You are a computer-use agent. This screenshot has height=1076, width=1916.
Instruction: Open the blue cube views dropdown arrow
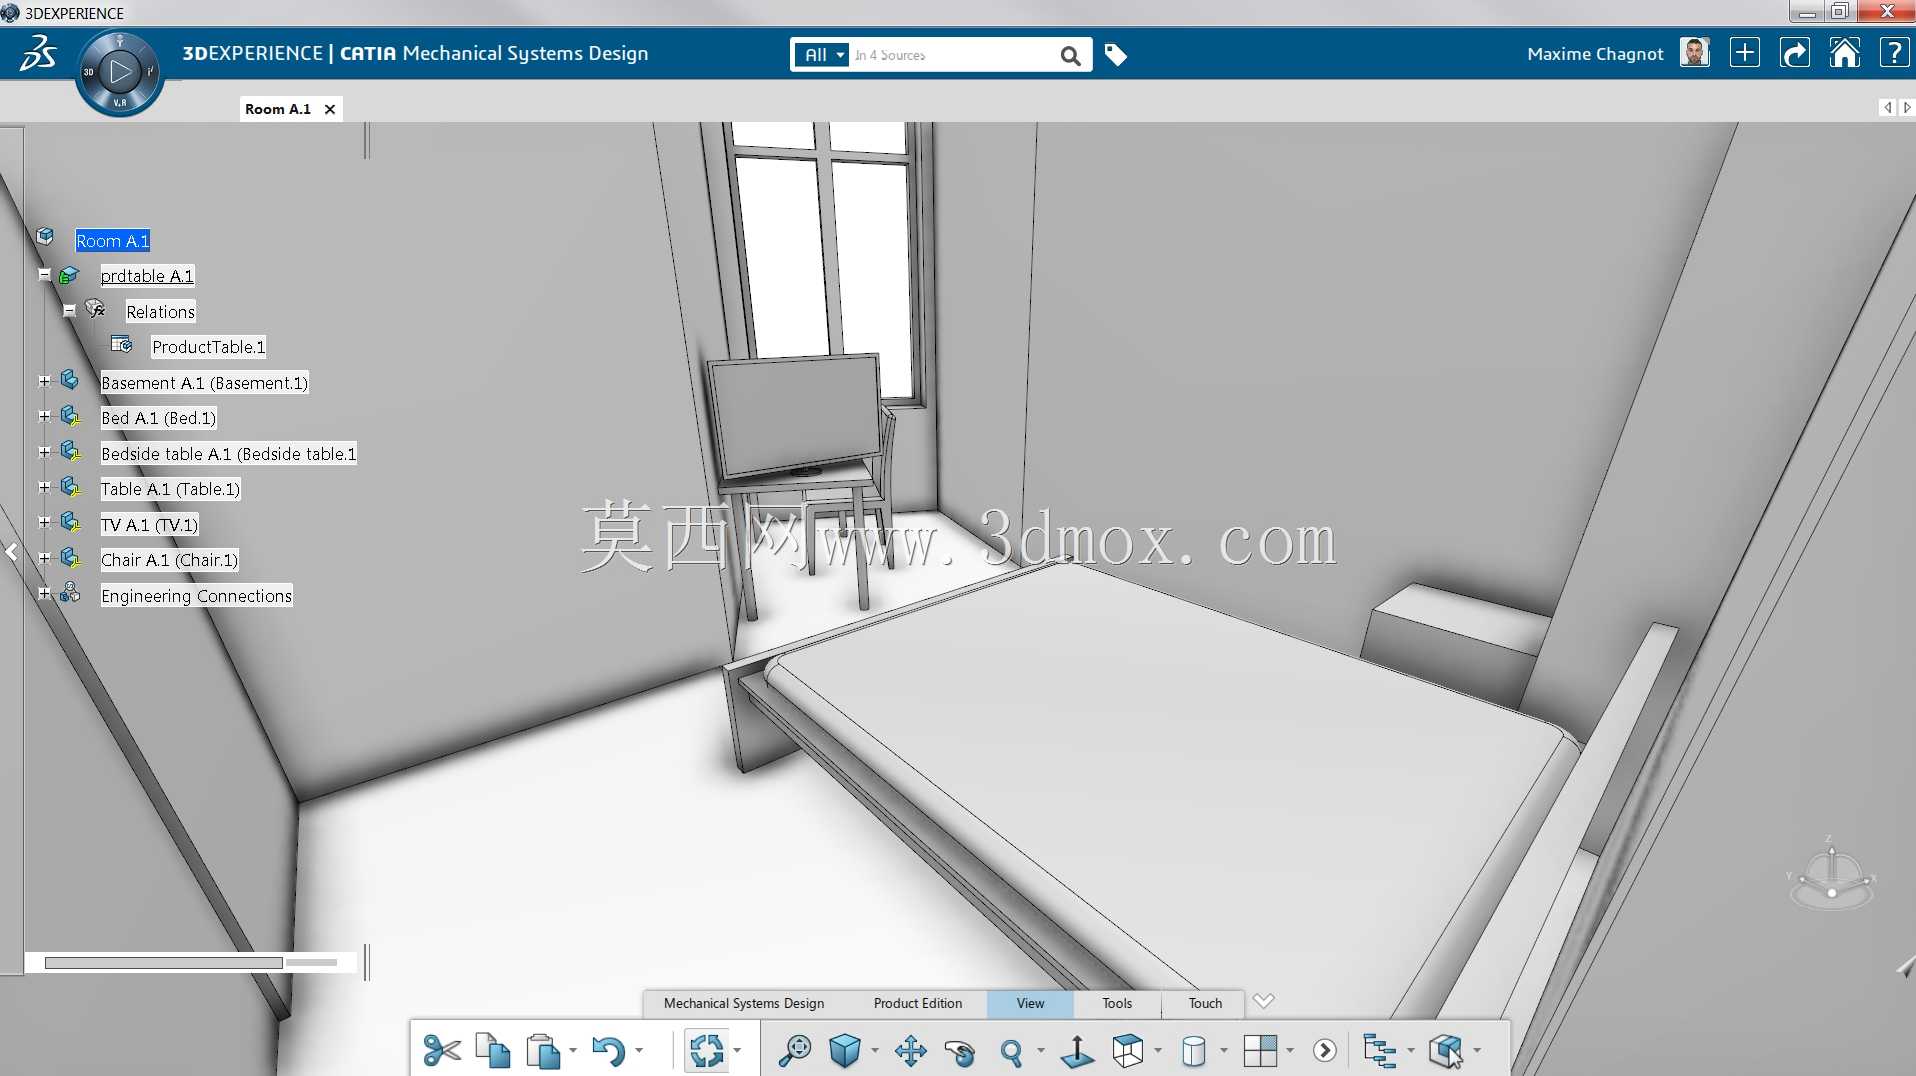pos(875,1051)
